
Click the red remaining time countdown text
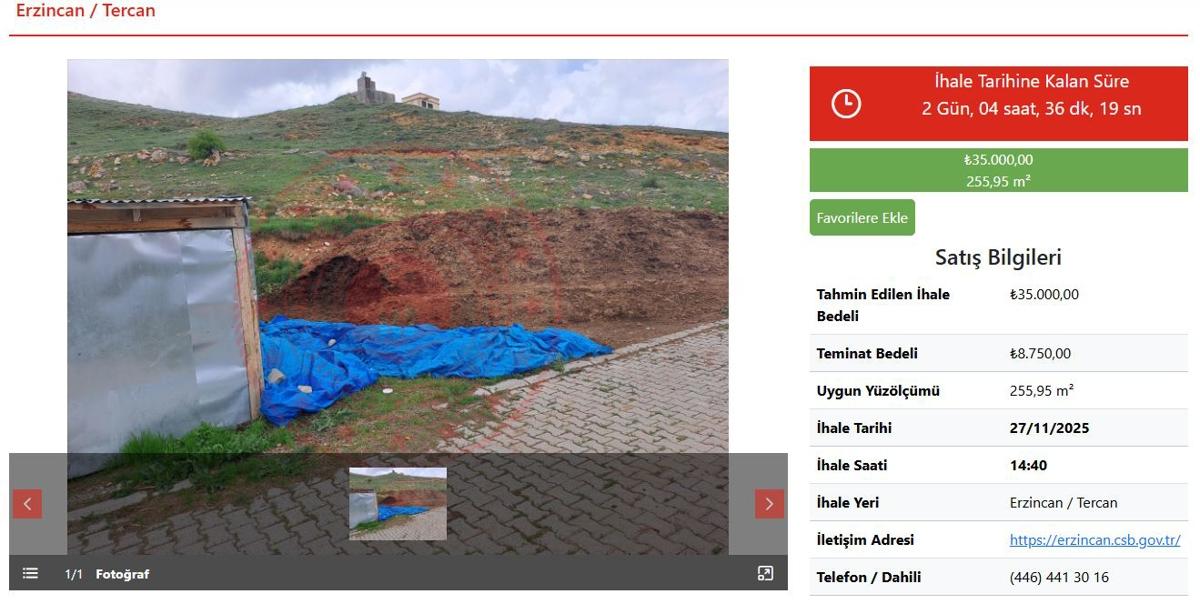1031,96
